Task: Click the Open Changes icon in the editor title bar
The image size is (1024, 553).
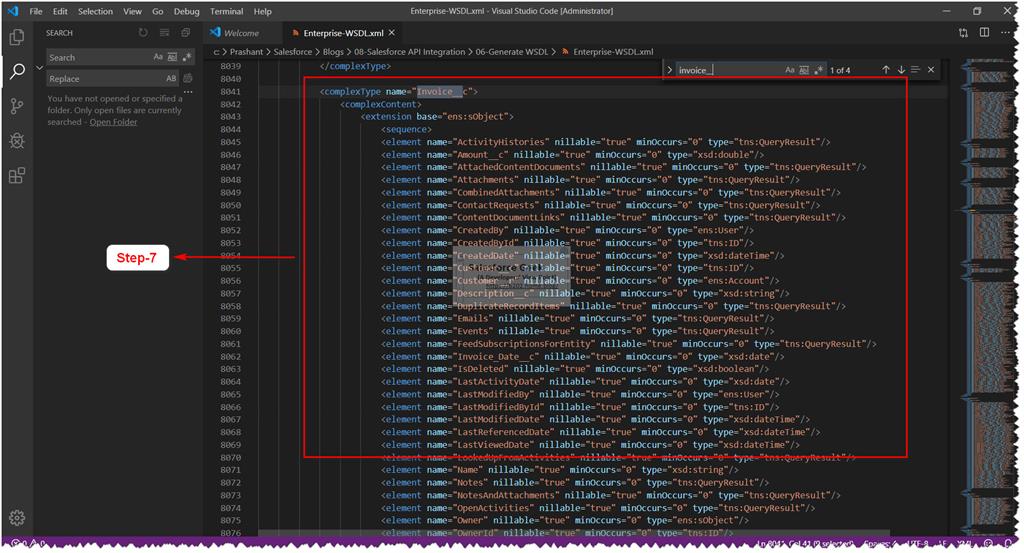Action: click(963, 33)
